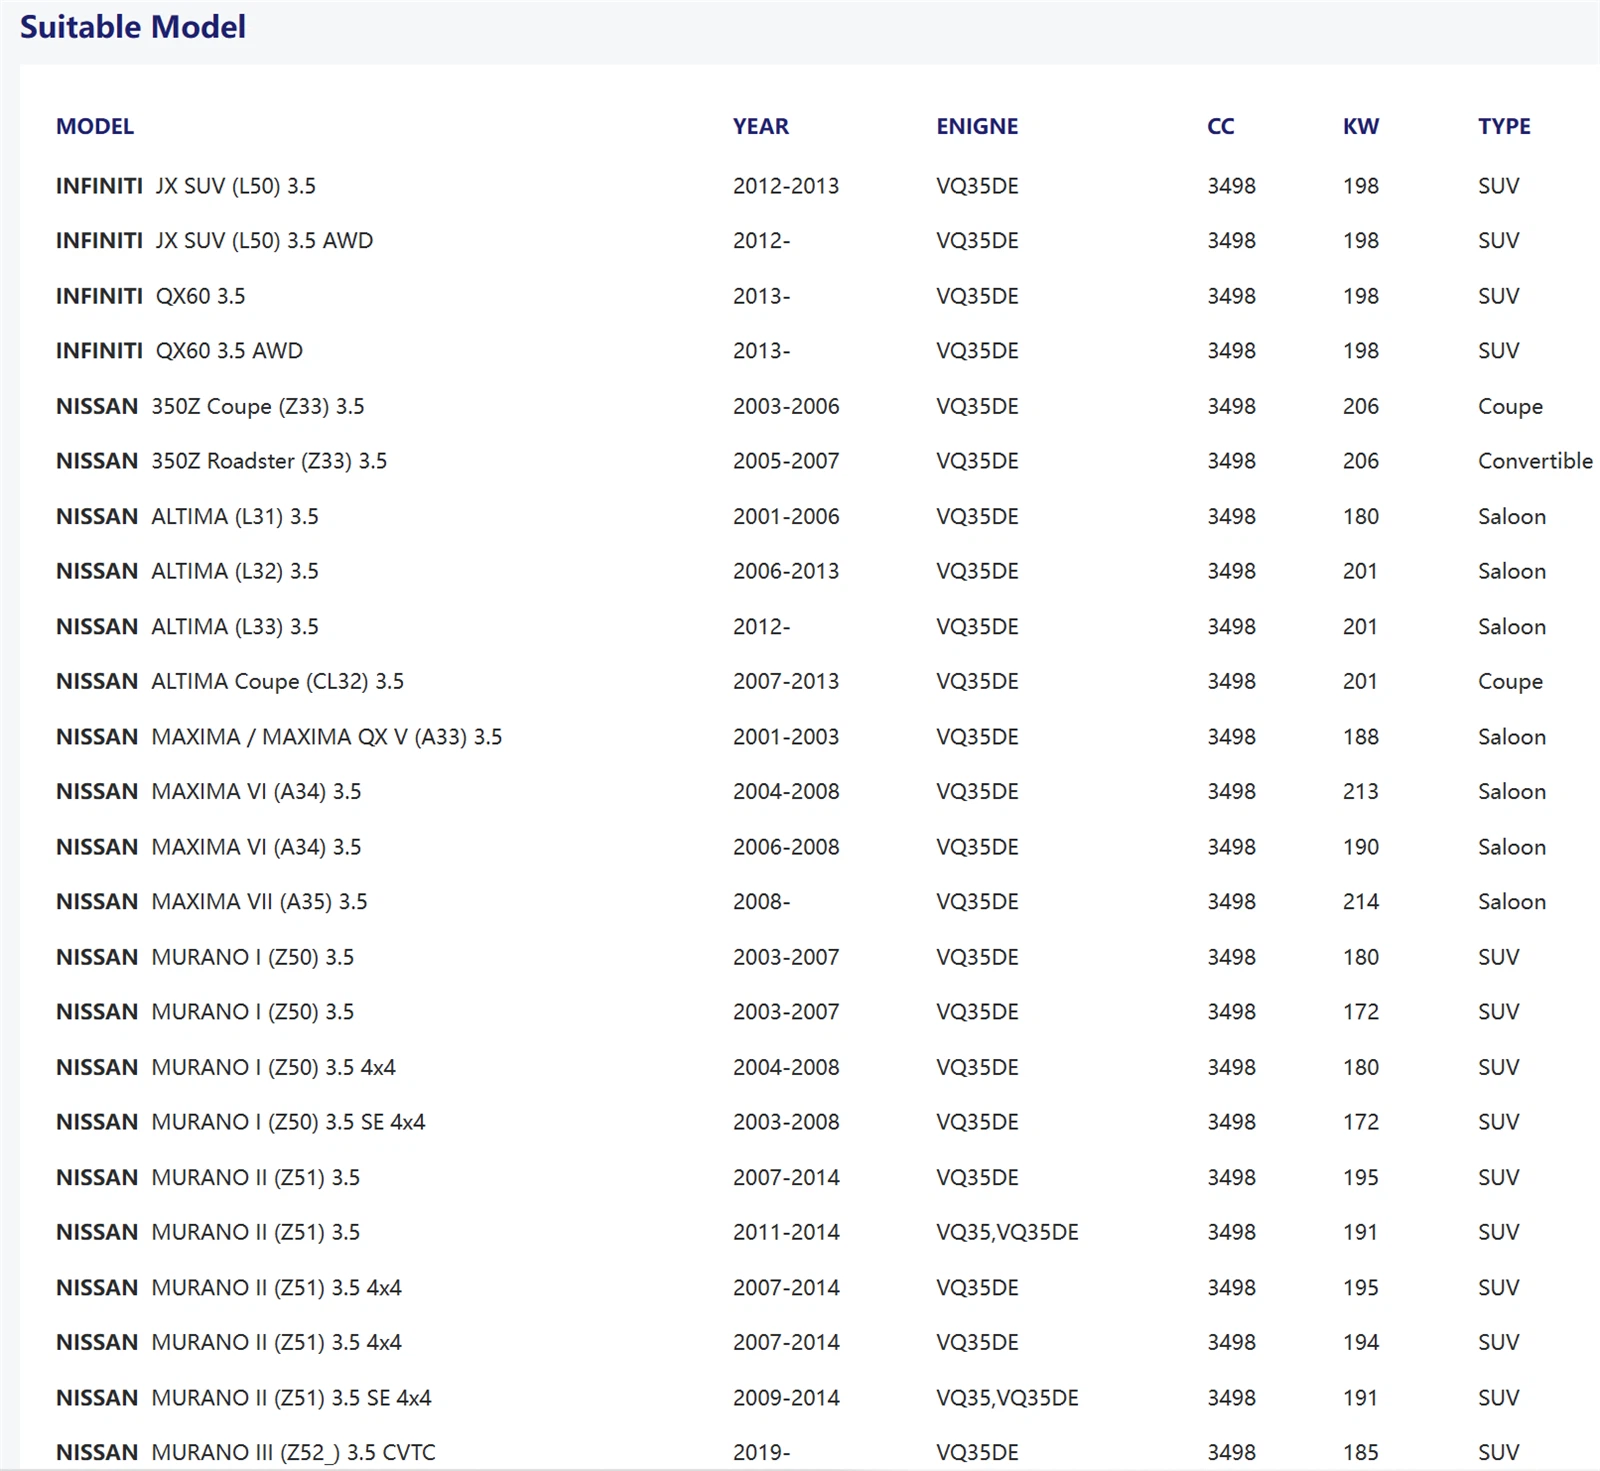Click the MODEL column header
The width and height of the screenshot is (1600, 1471).
click(x=95, y=126)
